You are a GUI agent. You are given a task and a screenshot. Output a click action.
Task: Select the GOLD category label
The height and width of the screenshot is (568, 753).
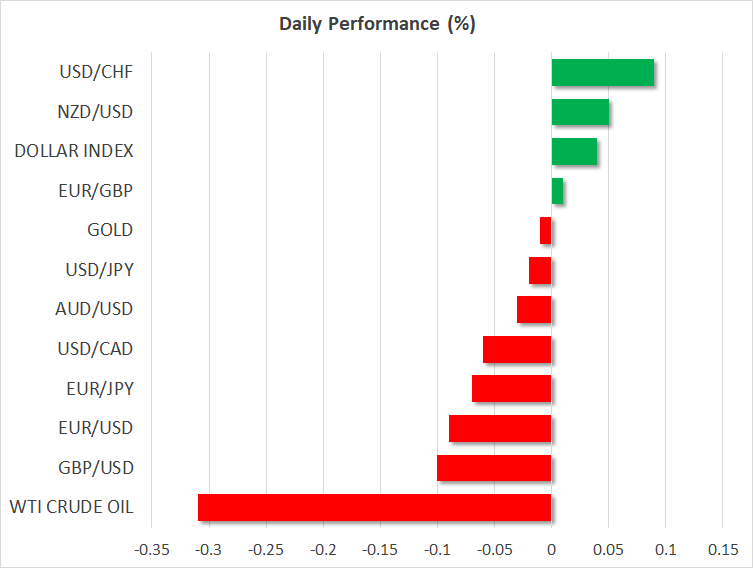point(110,230)
